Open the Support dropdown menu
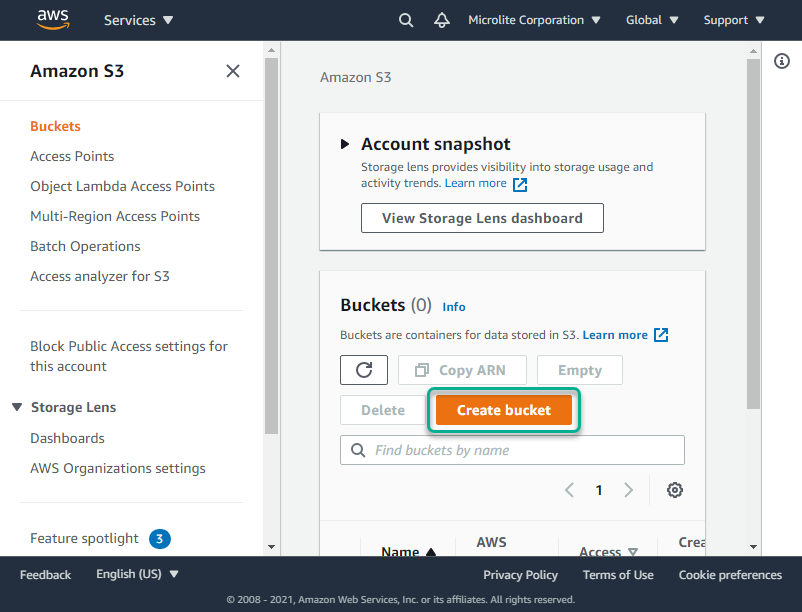802x612 pixels. [734, 20]
